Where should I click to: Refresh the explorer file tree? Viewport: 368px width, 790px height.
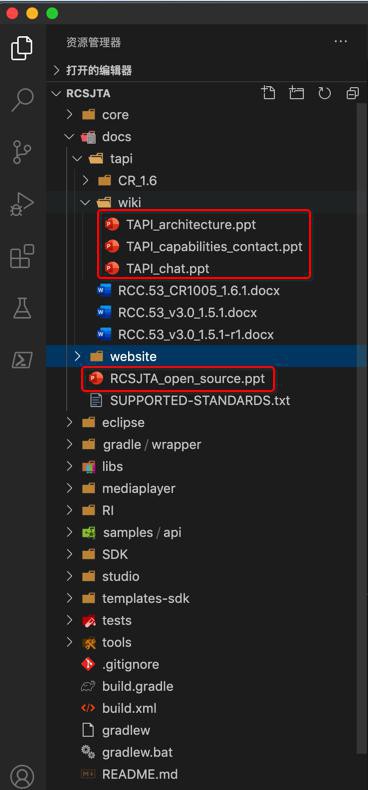coord(324,93)
